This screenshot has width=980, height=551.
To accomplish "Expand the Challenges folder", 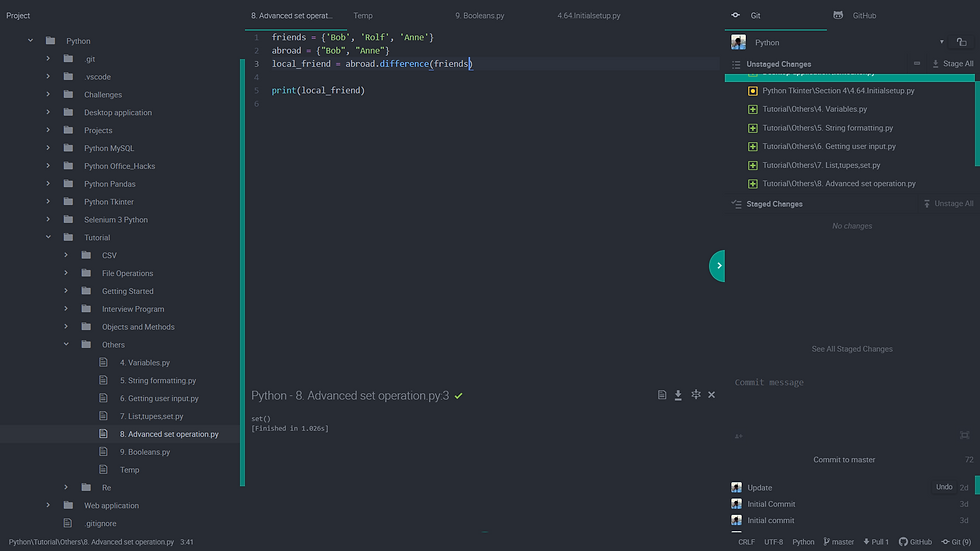I will tap(48, 94).
